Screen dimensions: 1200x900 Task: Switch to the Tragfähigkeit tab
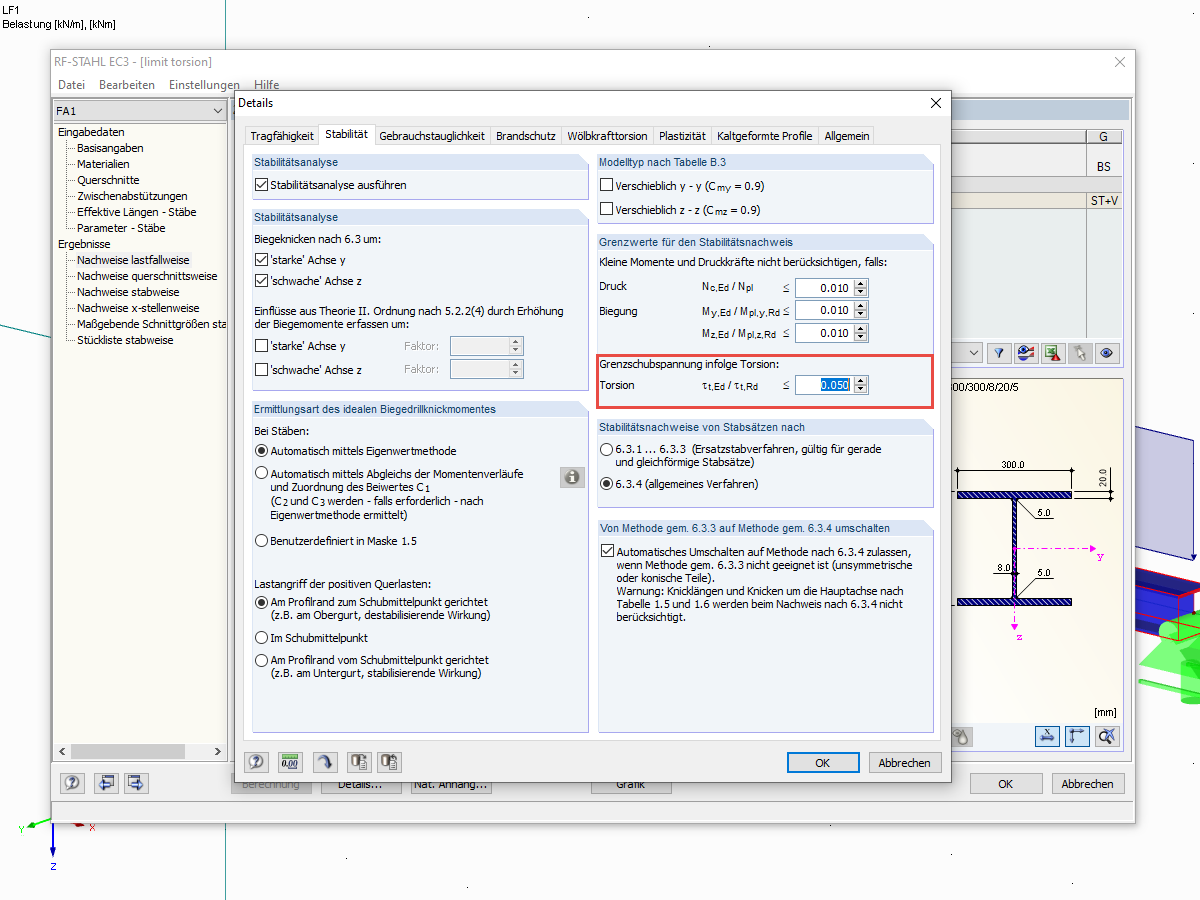(x=282, y=136)
